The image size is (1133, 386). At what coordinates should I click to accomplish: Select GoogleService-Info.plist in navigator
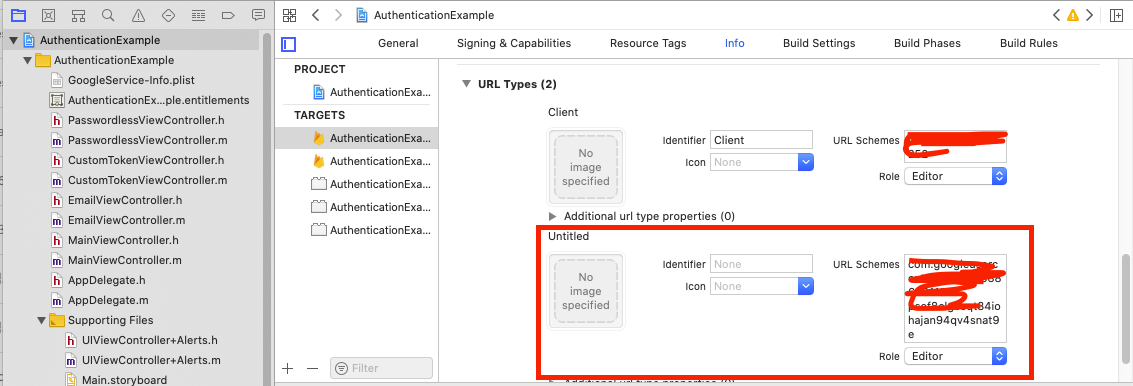tap(131, 80)
